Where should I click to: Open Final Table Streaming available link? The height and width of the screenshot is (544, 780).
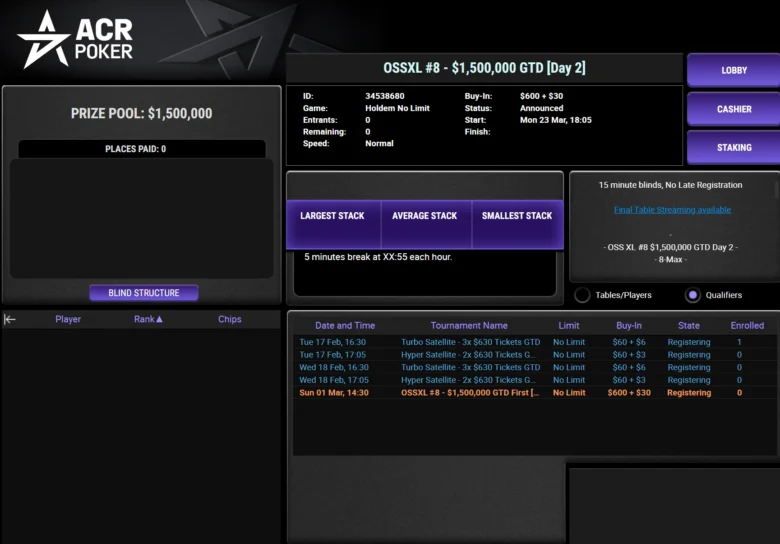click(672, 210)
